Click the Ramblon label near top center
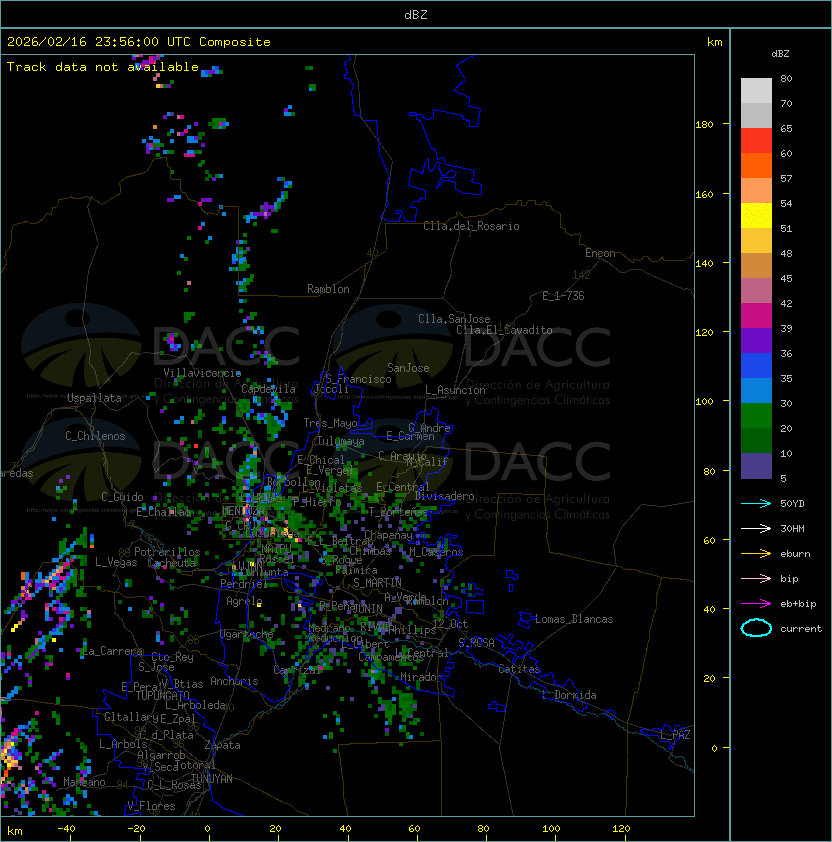The image size is (832, 842). (x=328, y=289)
